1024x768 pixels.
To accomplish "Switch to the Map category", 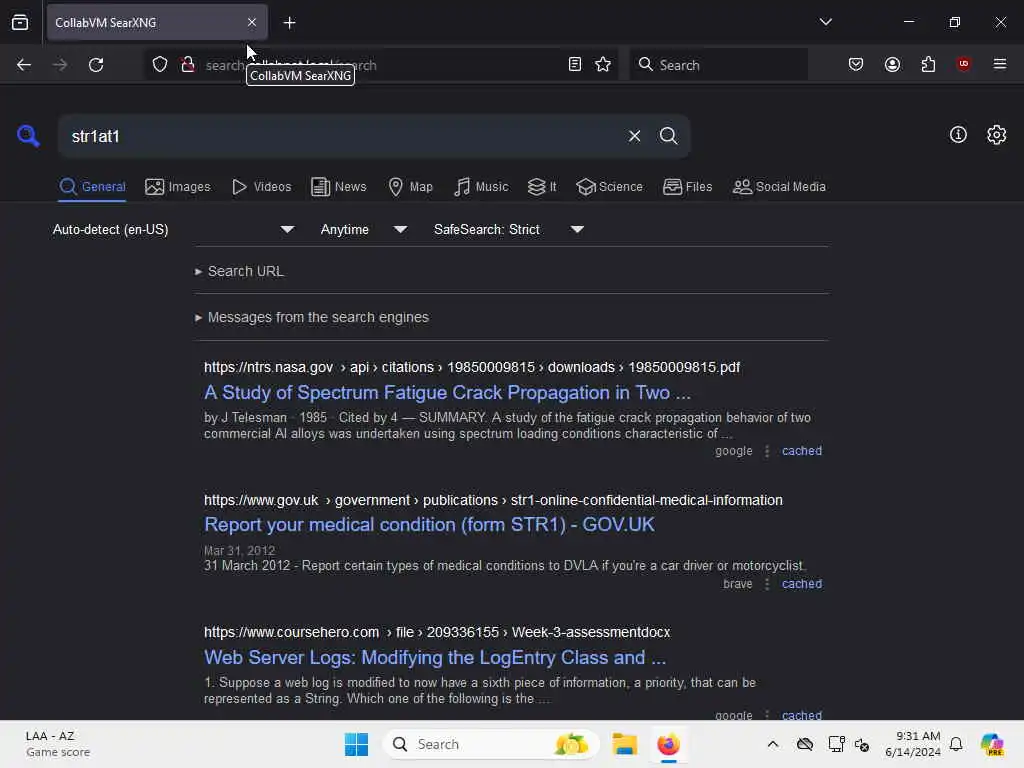I will pyautogui.click(x=411, y=187).
